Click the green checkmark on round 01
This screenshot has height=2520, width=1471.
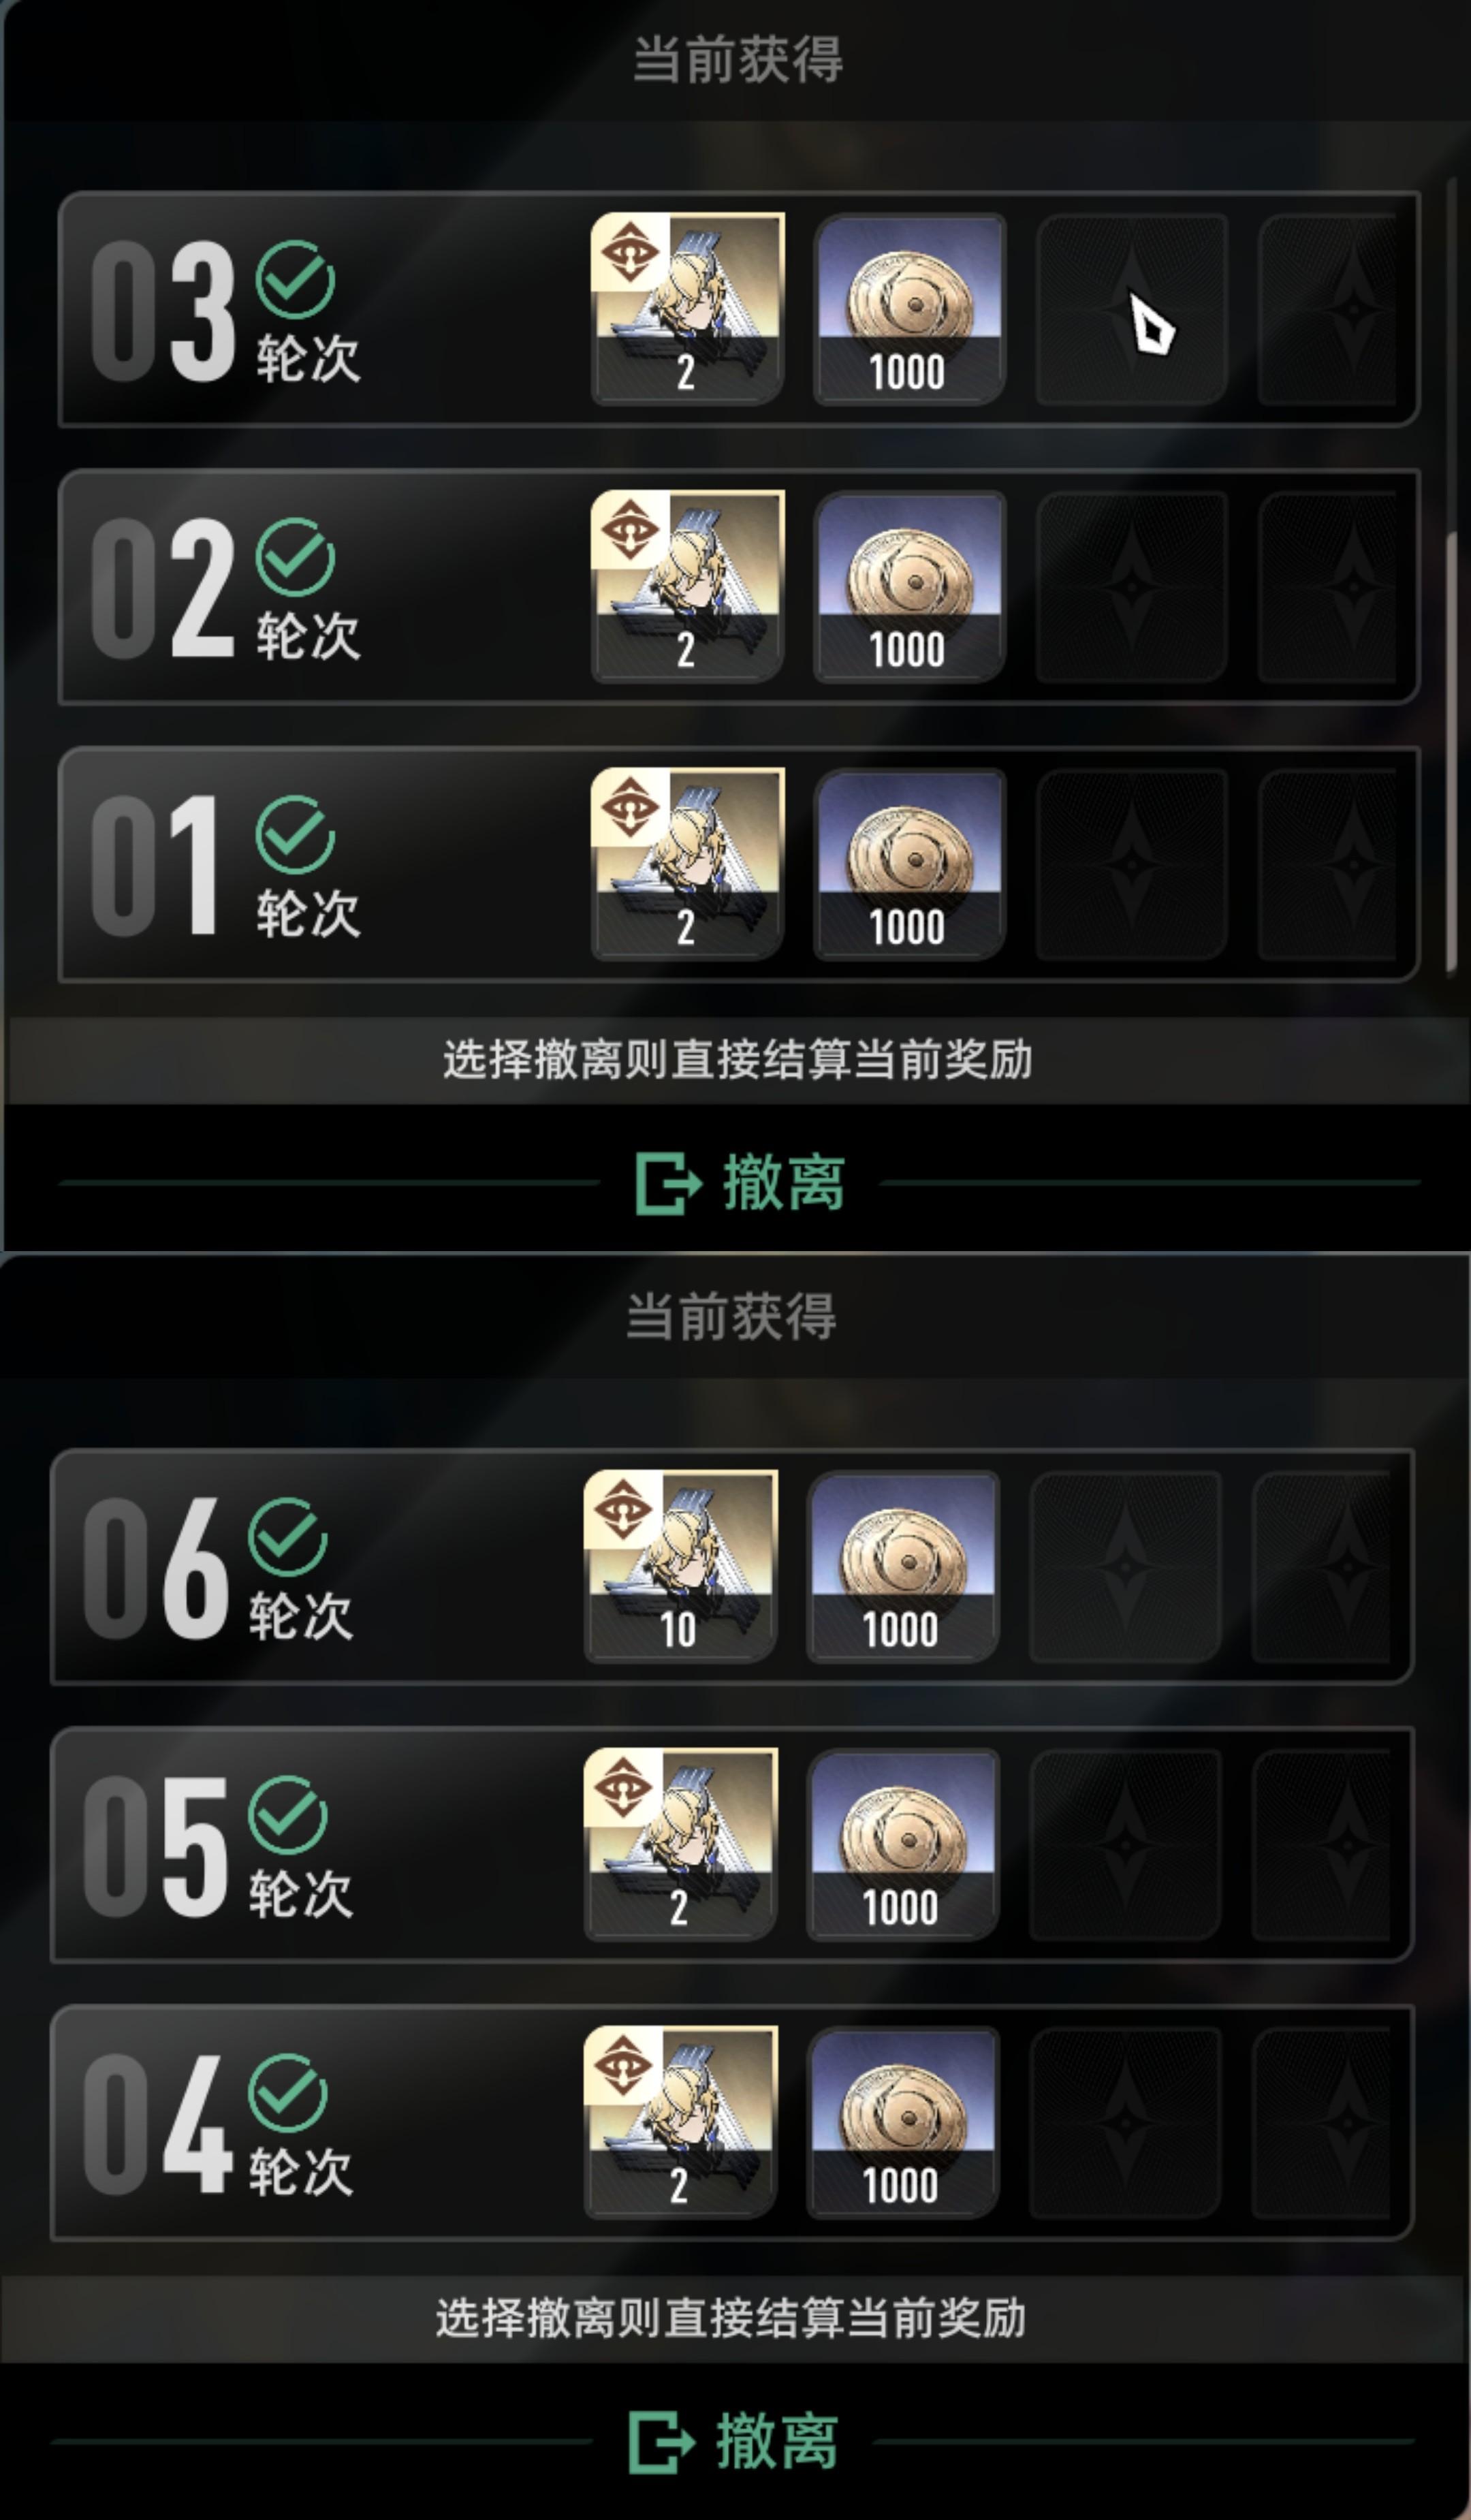coord(295,835)
